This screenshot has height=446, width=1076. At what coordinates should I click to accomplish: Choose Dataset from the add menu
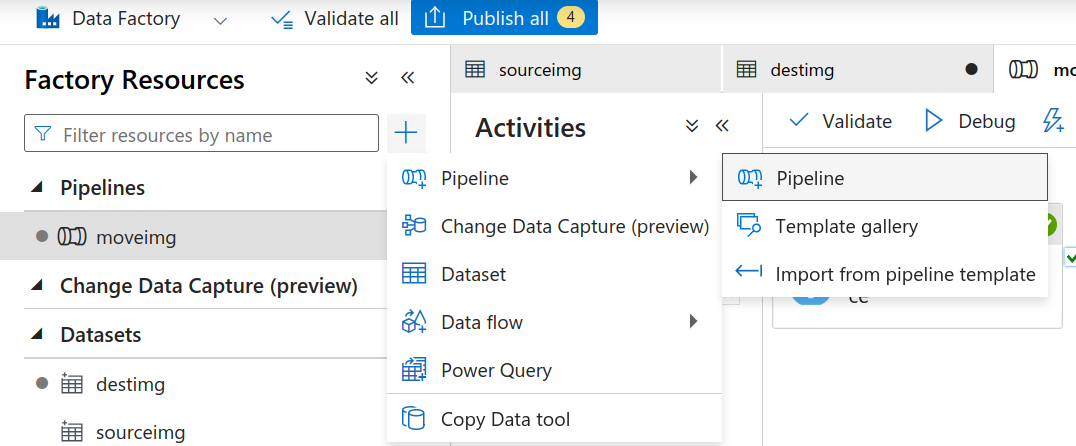(x=554, y=274)
